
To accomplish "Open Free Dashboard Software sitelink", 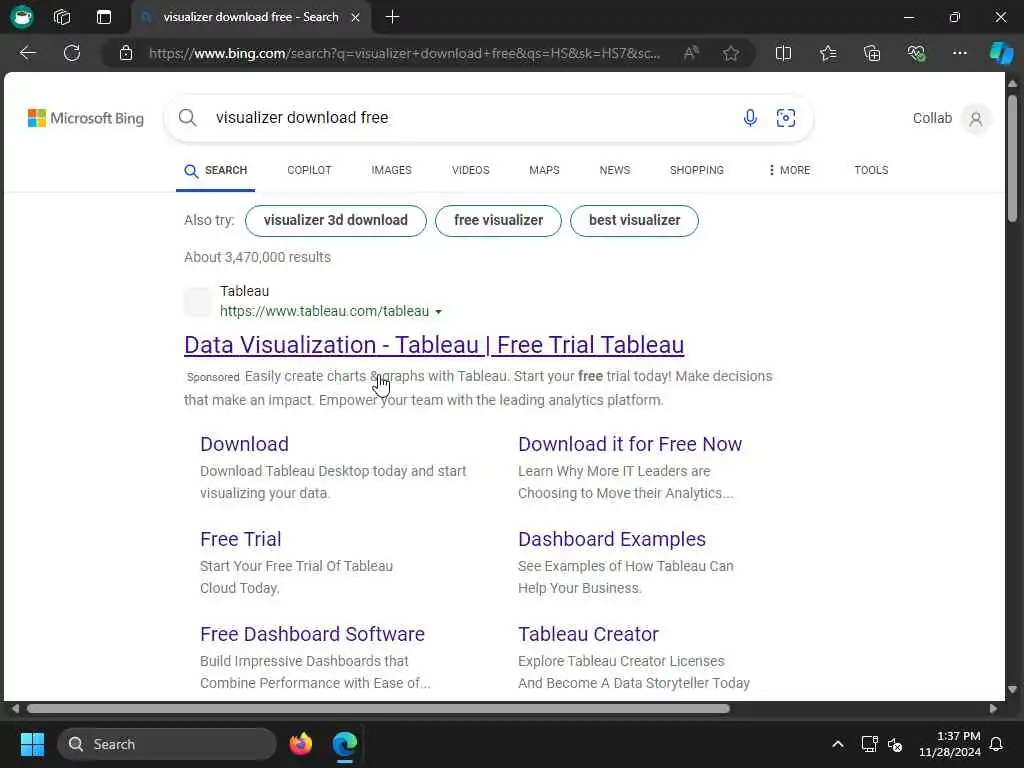I will click(x=312, y=634).
